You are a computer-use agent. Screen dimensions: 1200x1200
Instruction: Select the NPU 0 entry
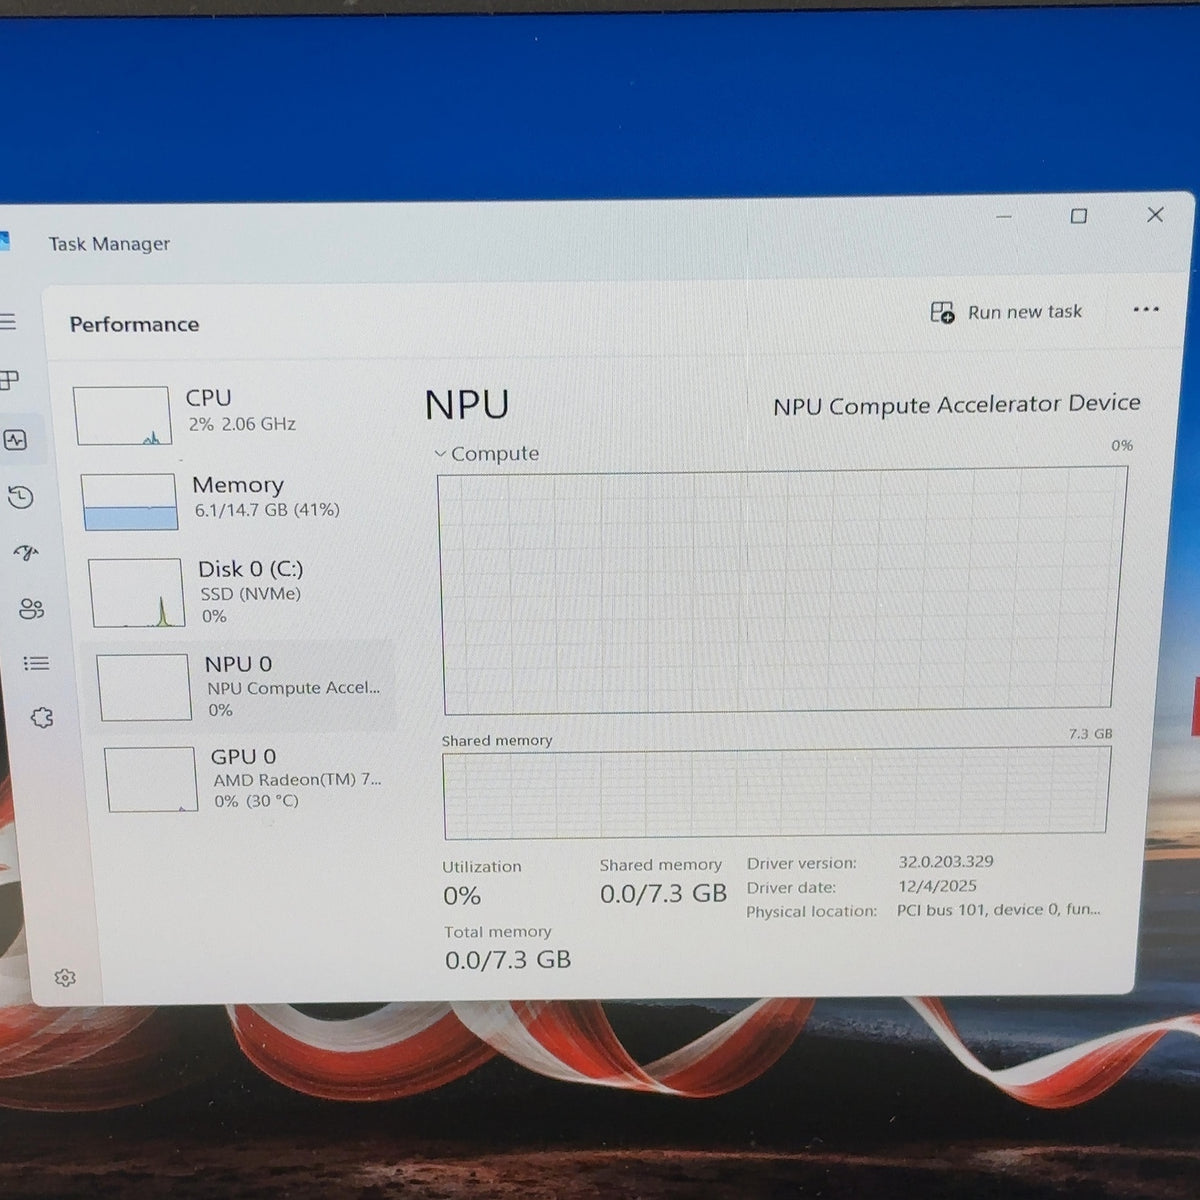pyautogui.click(x=240, y=687)
